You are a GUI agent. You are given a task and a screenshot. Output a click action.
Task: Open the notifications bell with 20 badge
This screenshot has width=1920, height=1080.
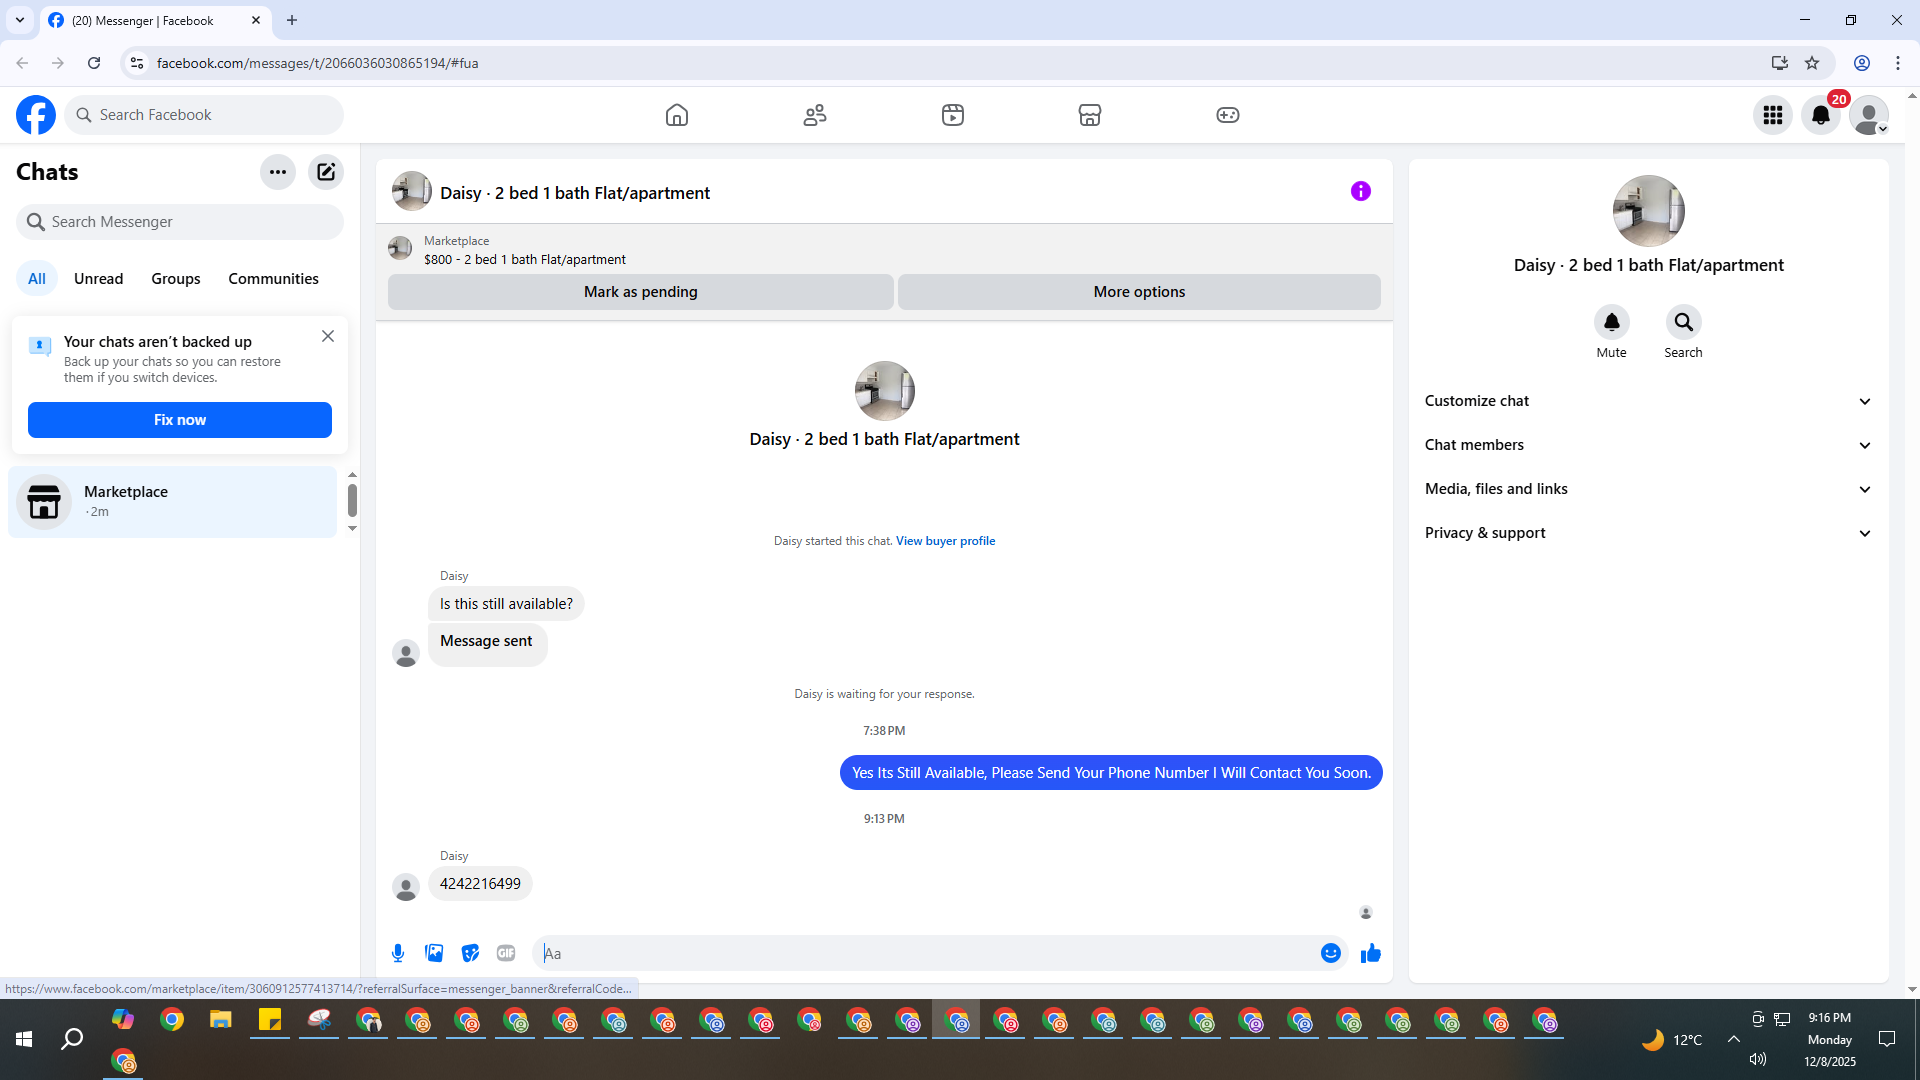1821,115
